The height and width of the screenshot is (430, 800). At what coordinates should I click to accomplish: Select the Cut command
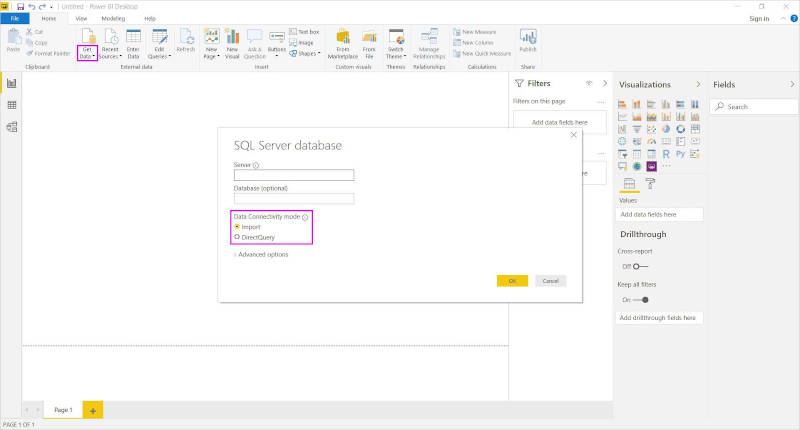pyautogui.click(x=35, y=32)
